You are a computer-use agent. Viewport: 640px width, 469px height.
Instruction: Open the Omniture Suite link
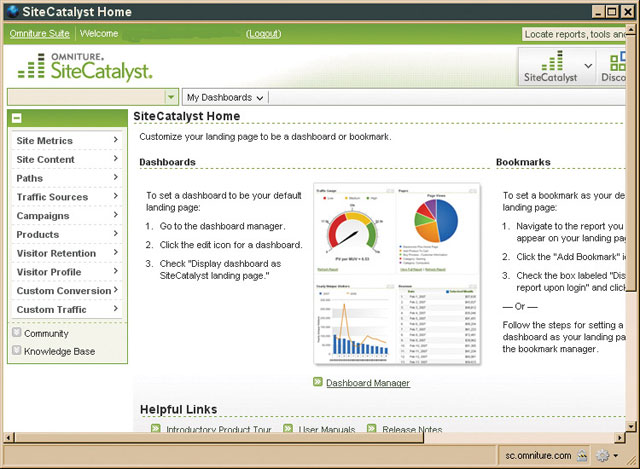tap(40, 33)
